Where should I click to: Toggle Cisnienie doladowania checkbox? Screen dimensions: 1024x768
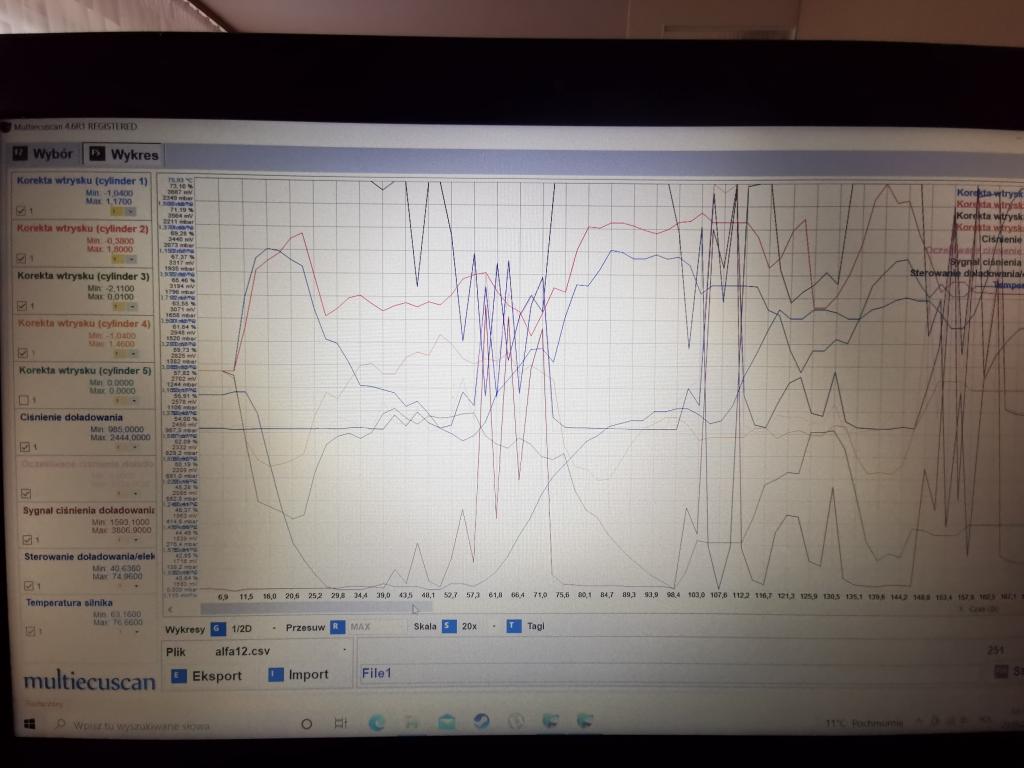25,447
